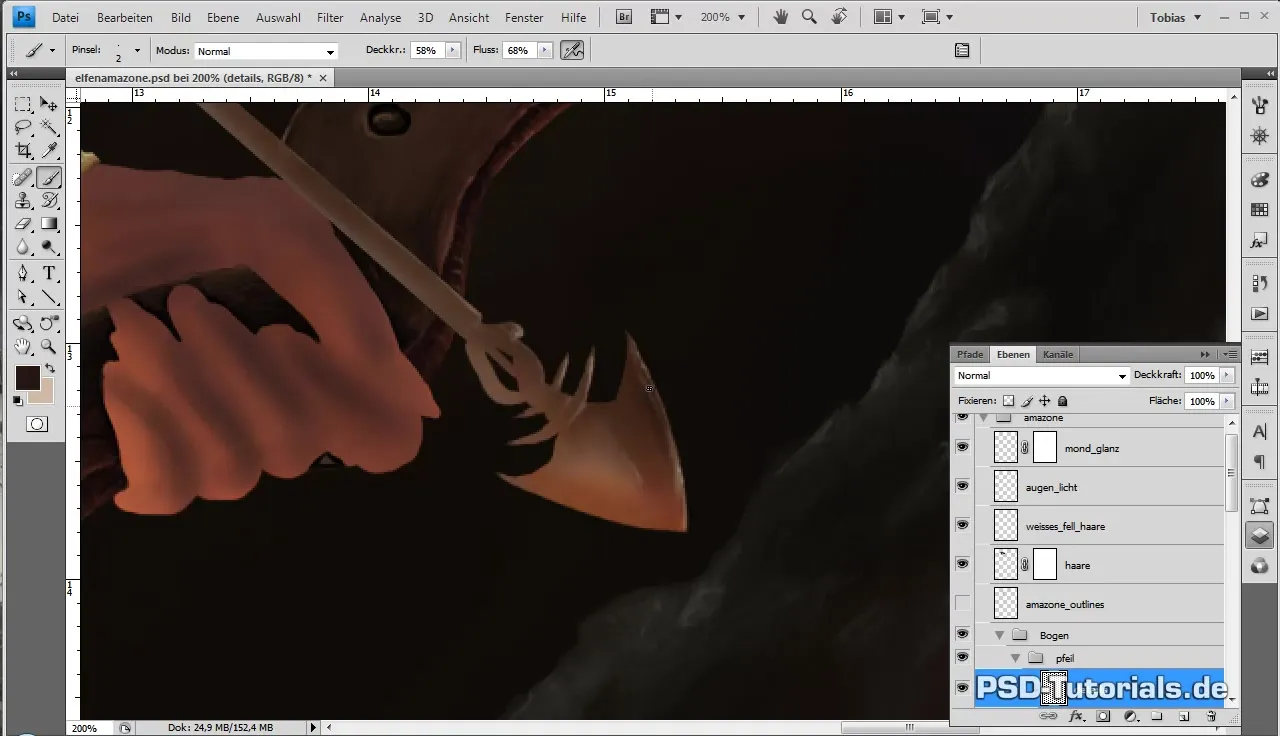Toggle lock all for layer
Screen dimensions: 1280x736
[1062, 400]
